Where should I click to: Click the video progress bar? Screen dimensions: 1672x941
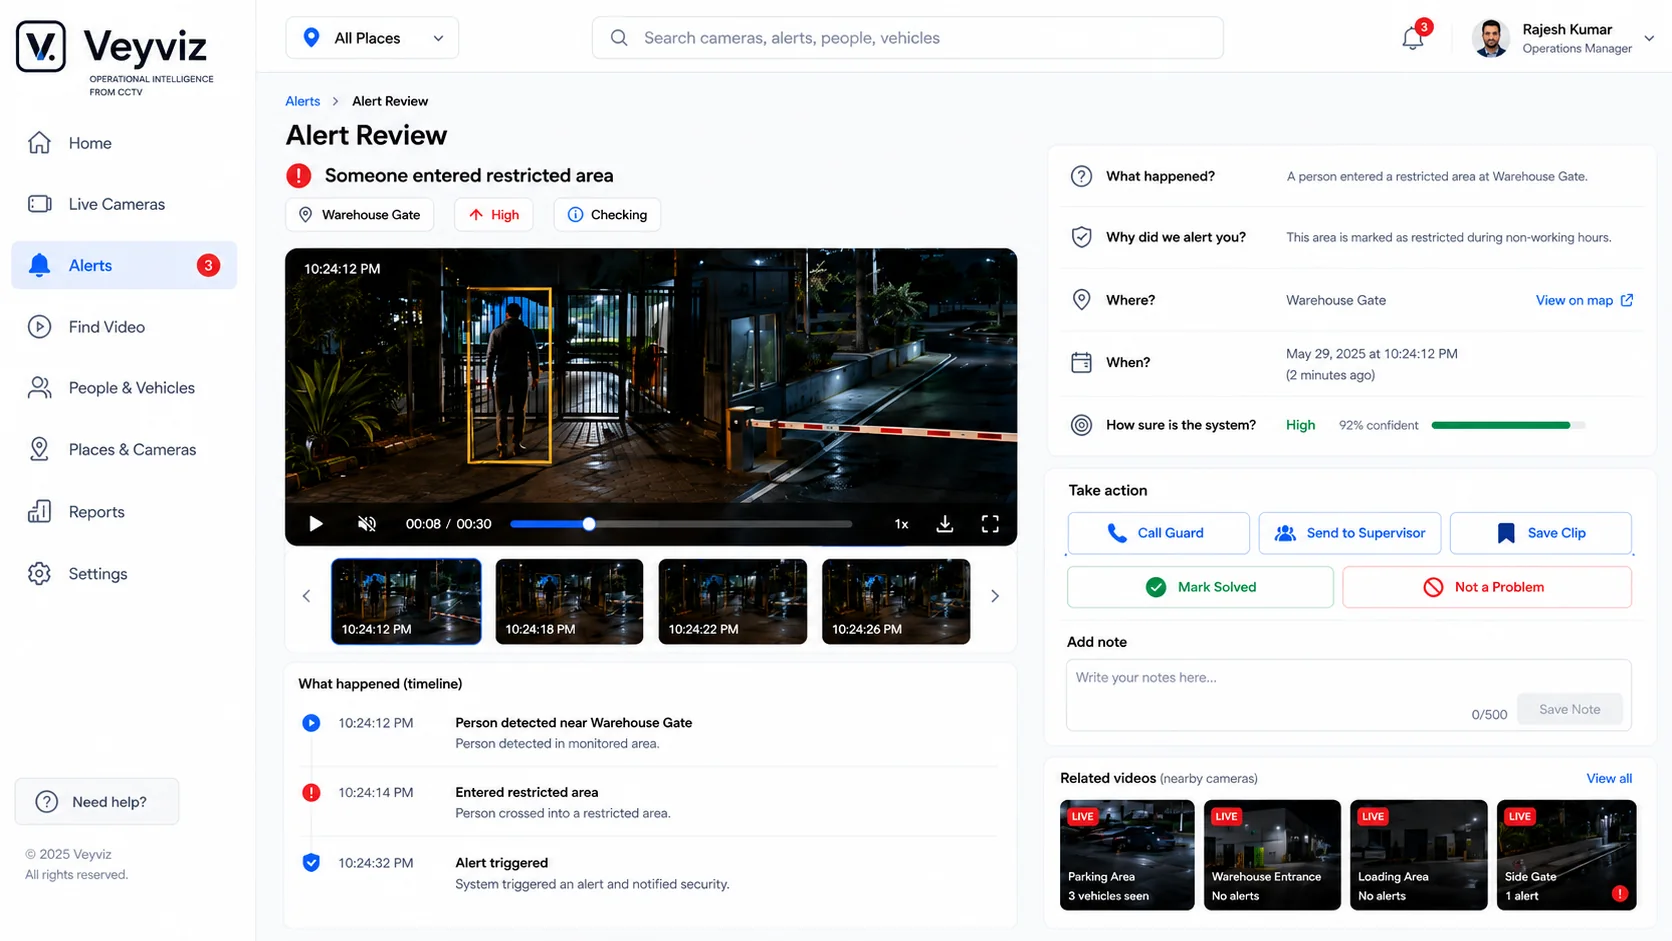pyautogui.click(x=681, y=524)
